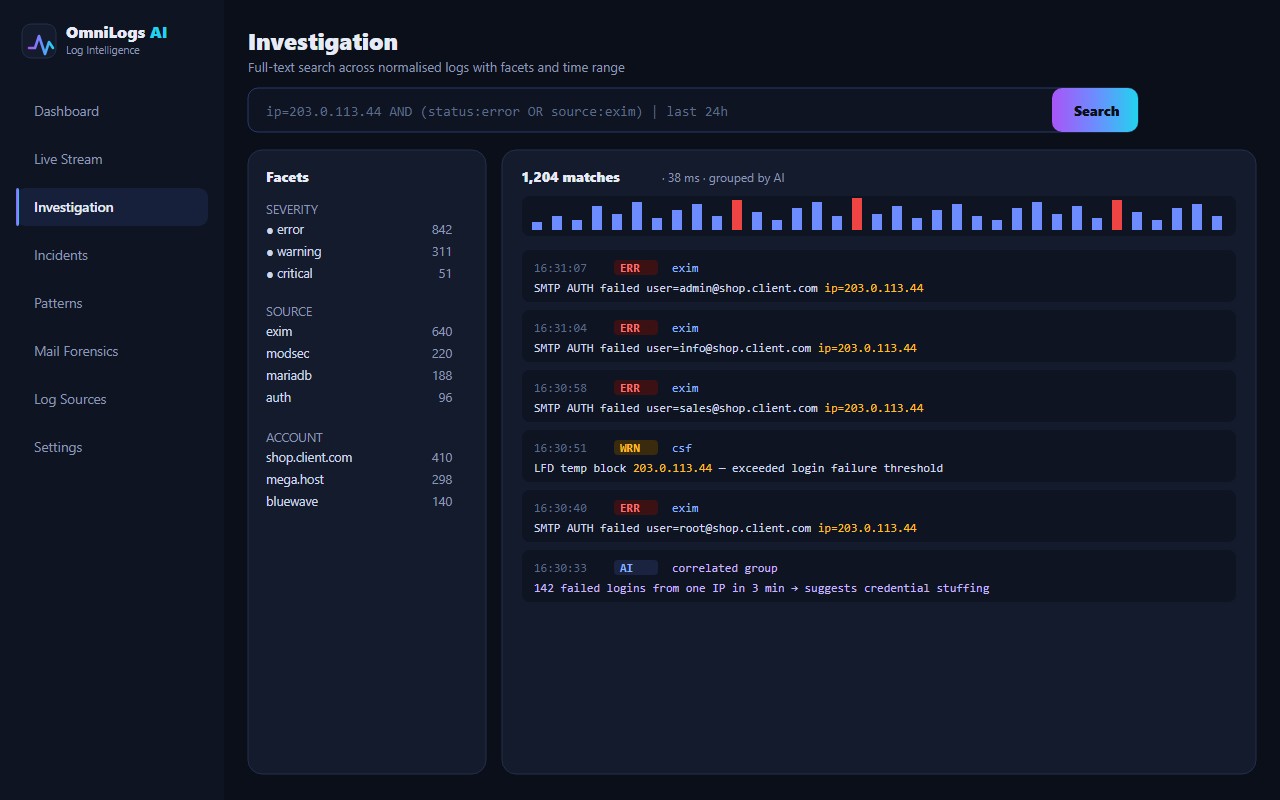Select the Investigation sidebar item
Screen dimensions: 1280x800
point(112,207)
